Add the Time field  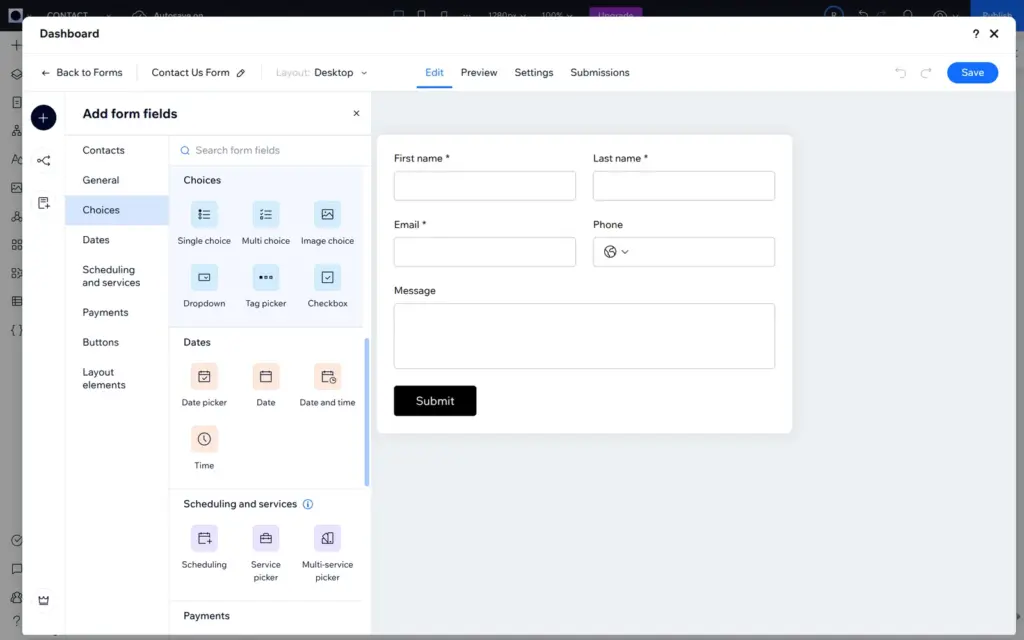pos(204,448)
